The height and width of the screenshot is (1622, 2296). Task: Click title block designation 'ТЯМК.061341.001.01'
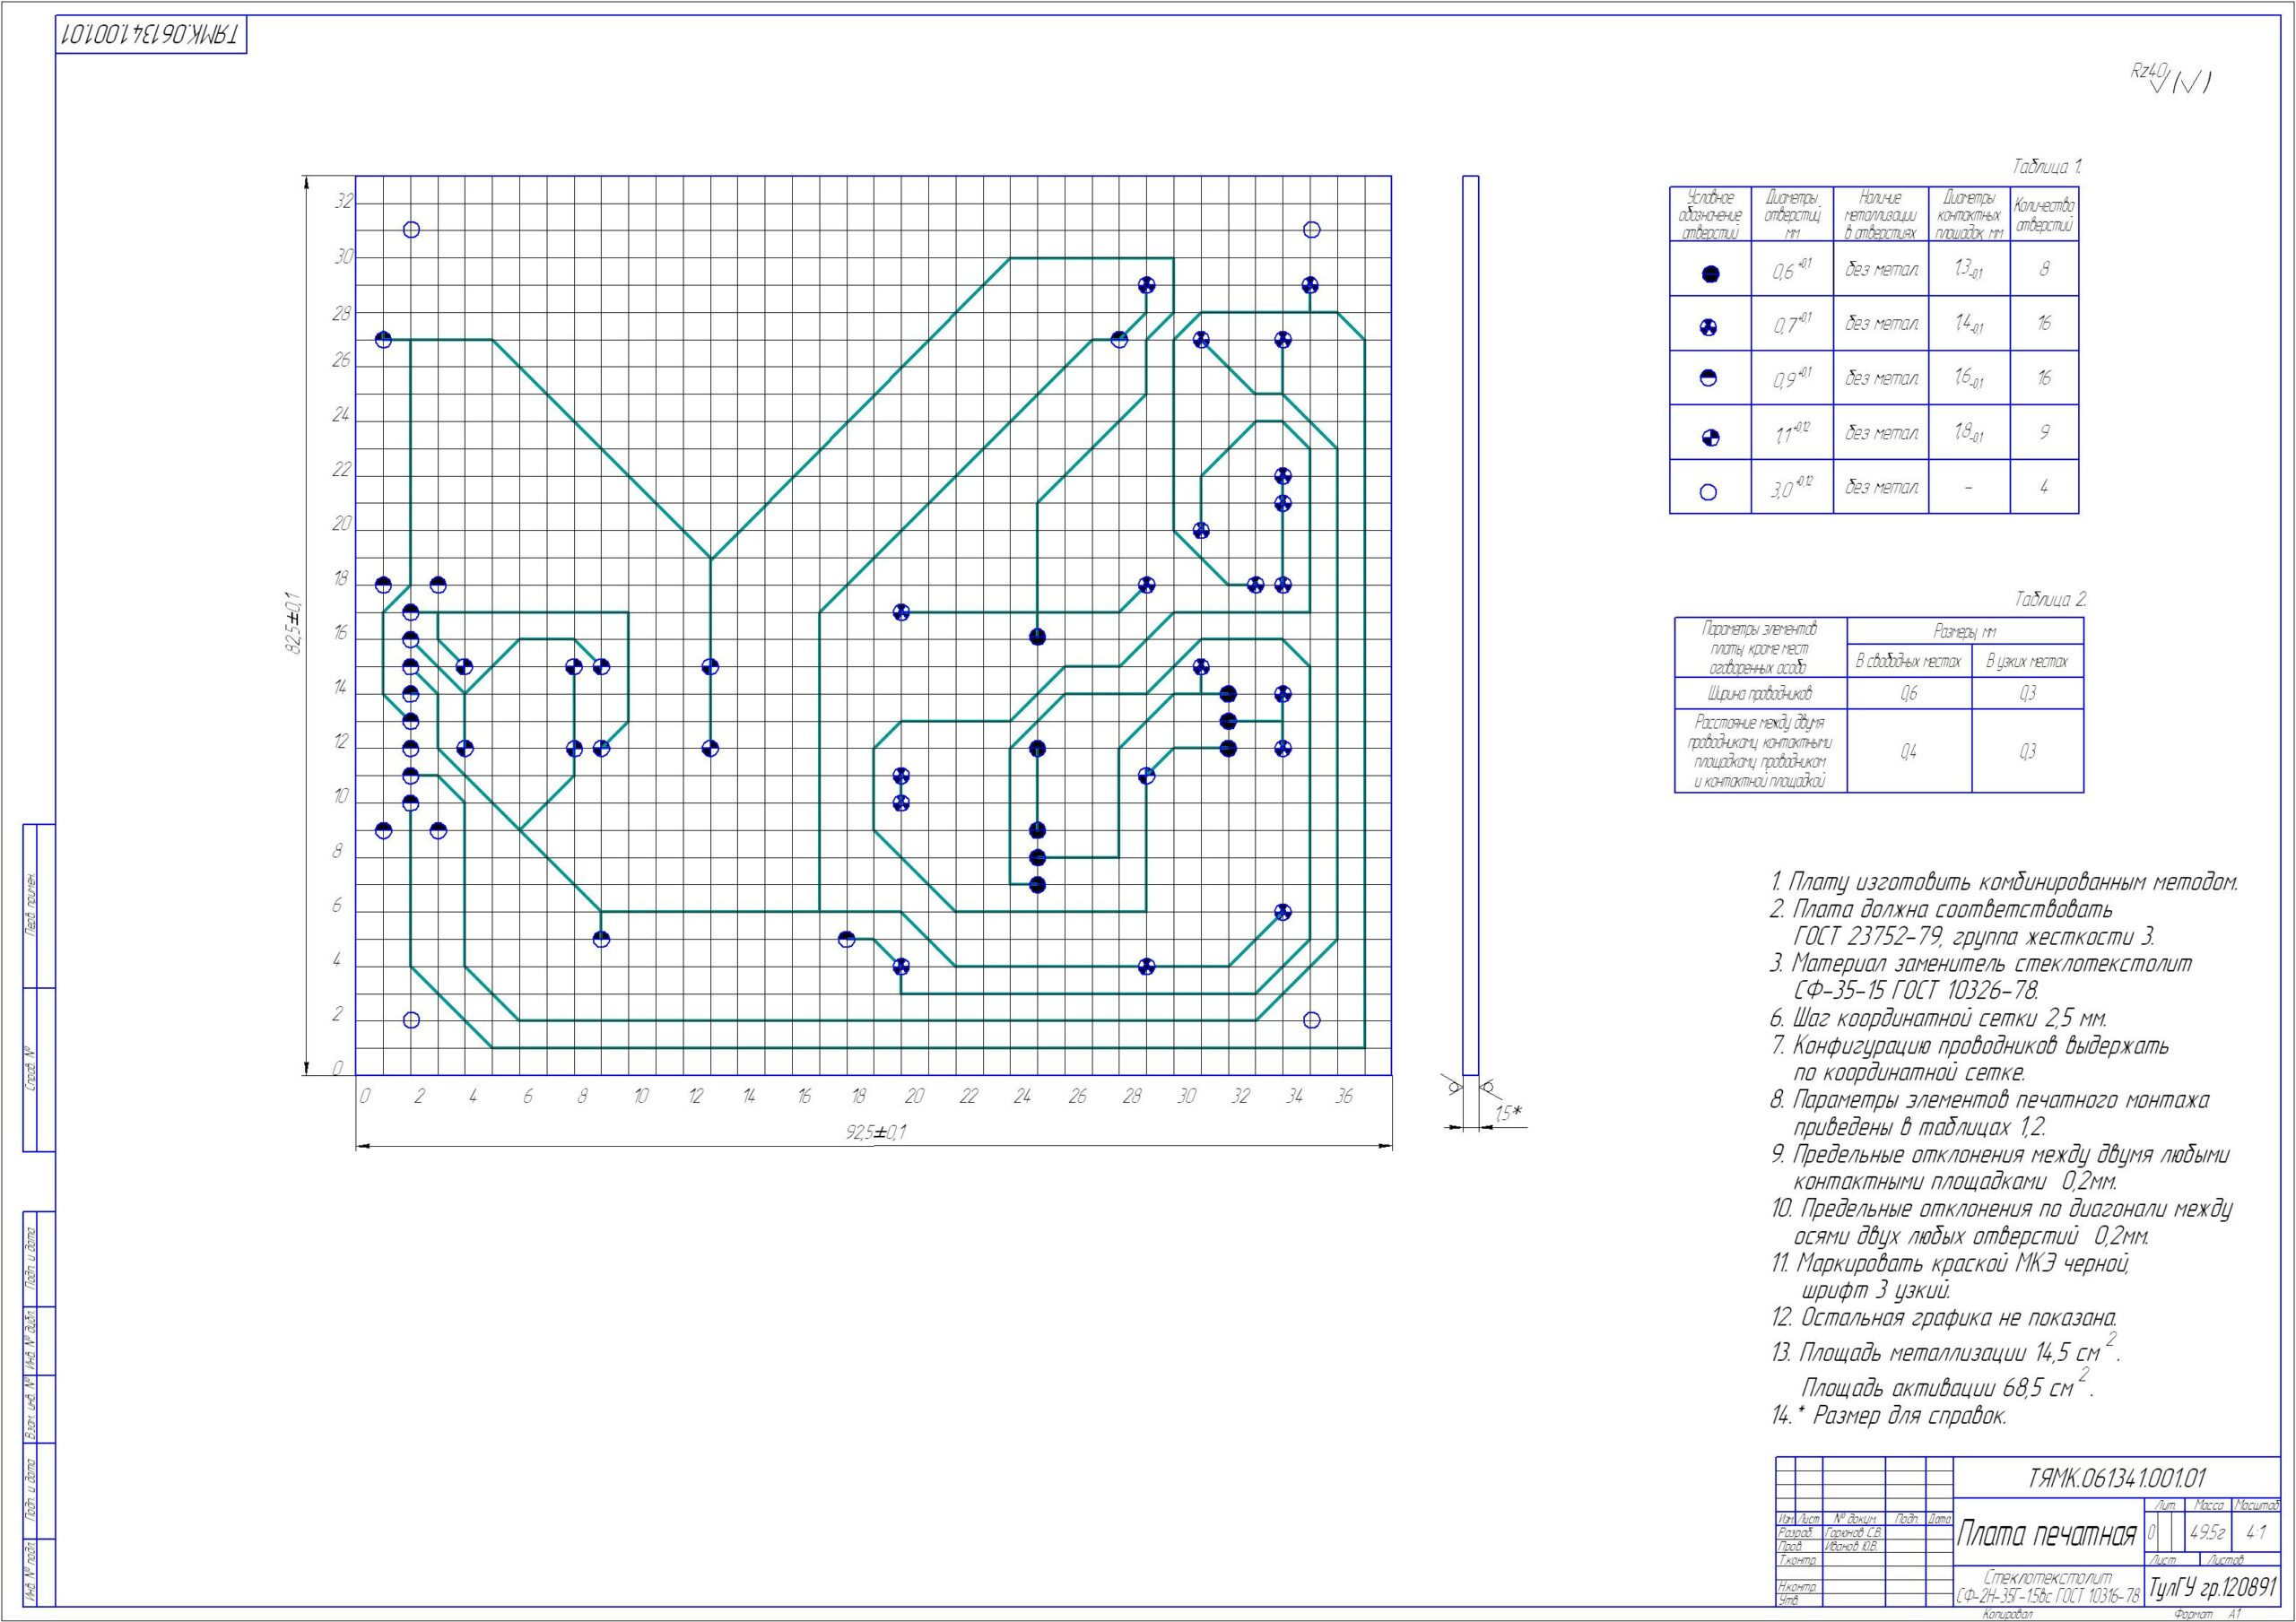point(2116,1476)
